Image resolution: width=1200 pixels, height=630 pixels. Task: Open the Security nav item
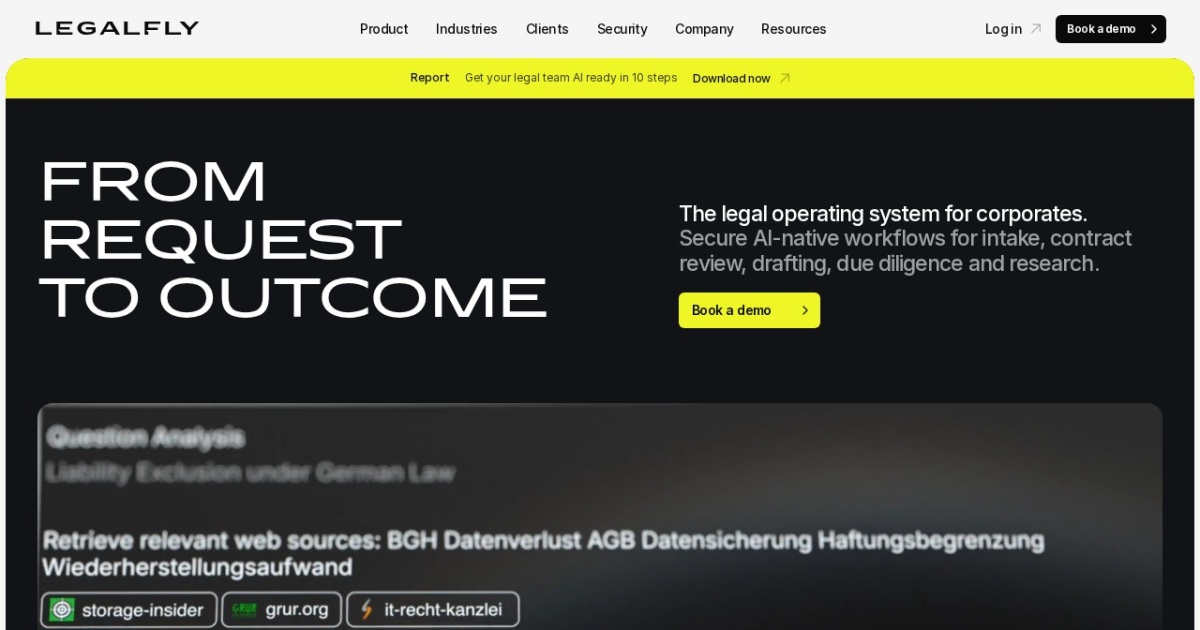[x=622, y=29]
